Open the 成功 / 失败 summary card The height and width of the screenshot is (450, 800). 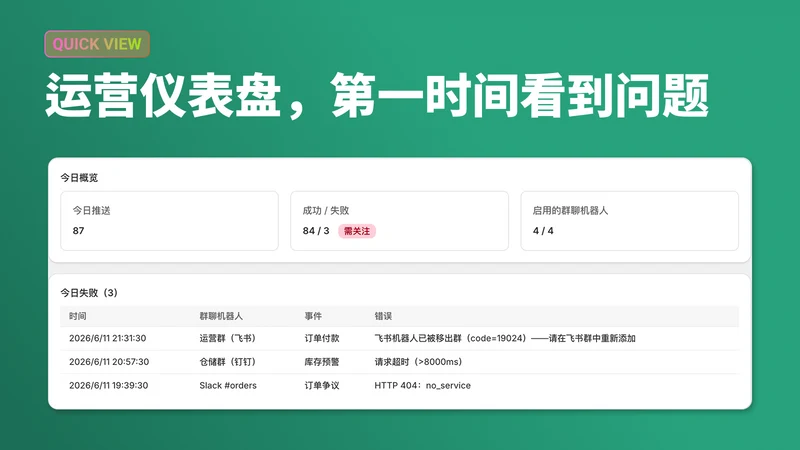[x=399, y=221]
